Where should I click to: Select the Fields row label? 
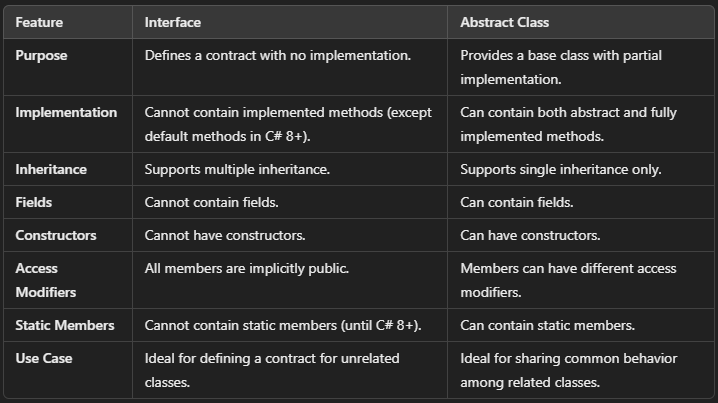pyautogui.click(x=33, y=202)
